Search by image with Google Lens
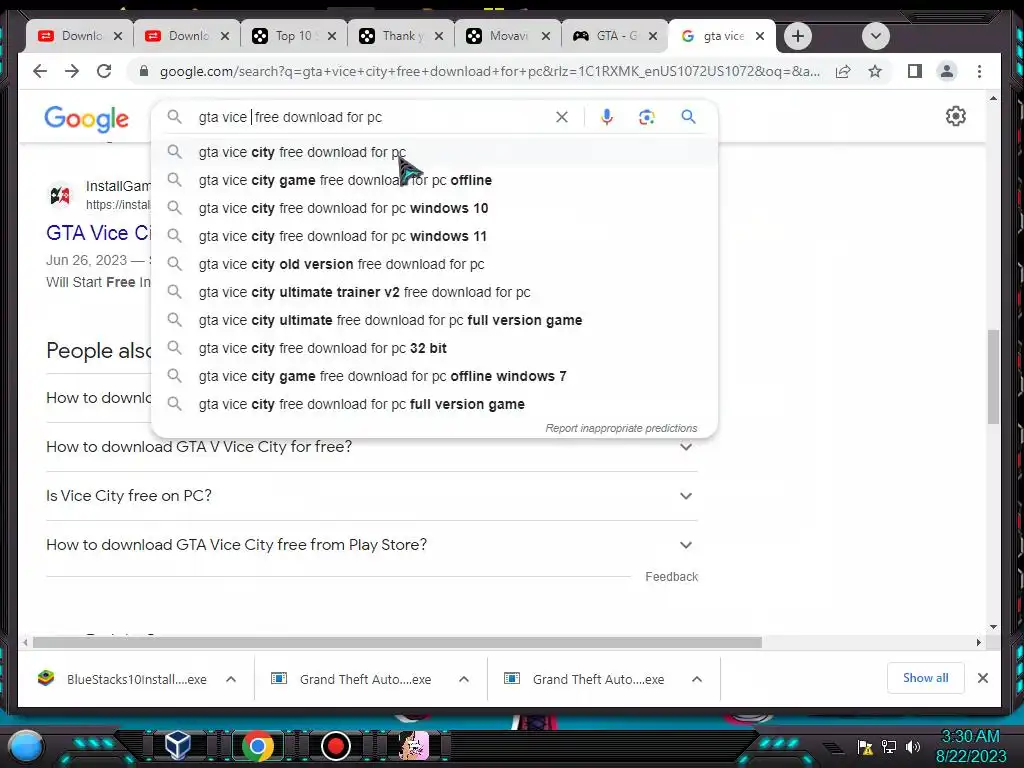 click(x=647, y=117)
